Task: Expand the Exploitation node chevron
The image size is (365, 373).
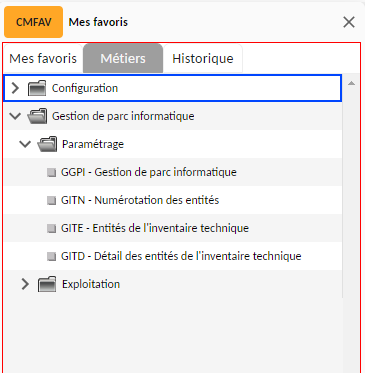Action: (x=25, y=284)
